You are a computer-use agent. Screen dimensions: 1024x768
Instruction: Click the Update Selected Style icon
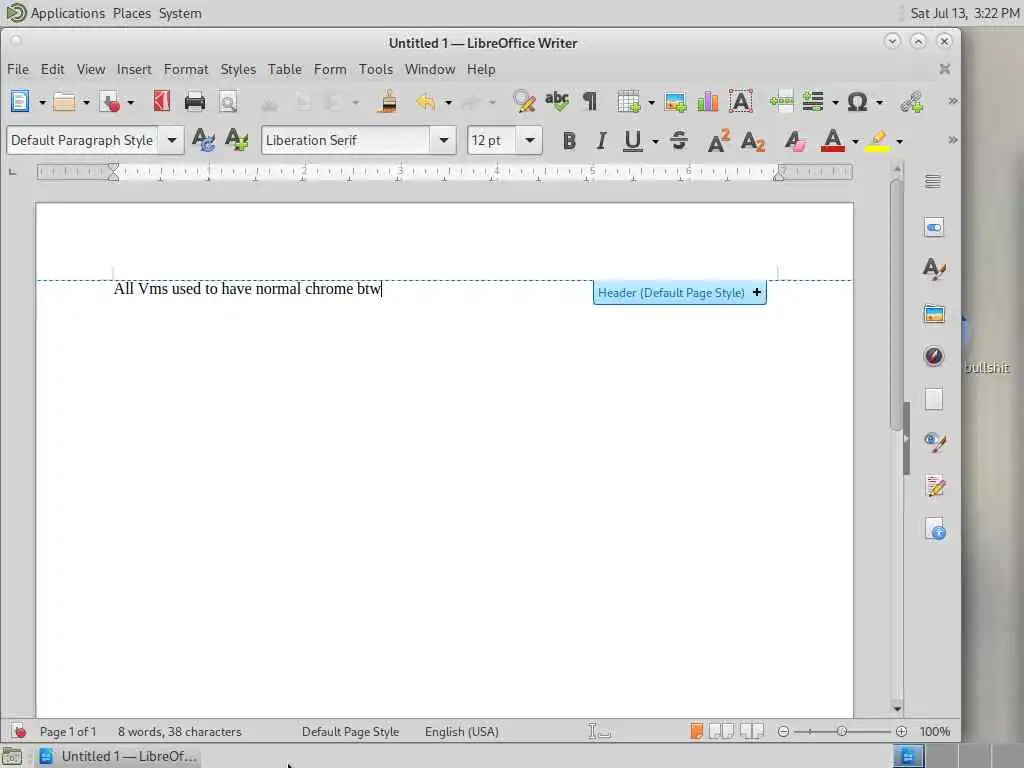pyautogui.click(x=203, y=140)
